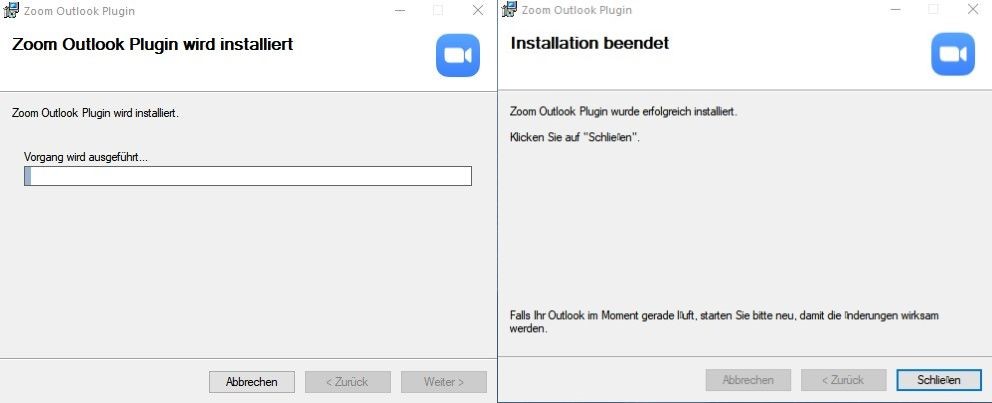Close the right installer window
The image size is (992, 403).
click(x=973, y=9)
